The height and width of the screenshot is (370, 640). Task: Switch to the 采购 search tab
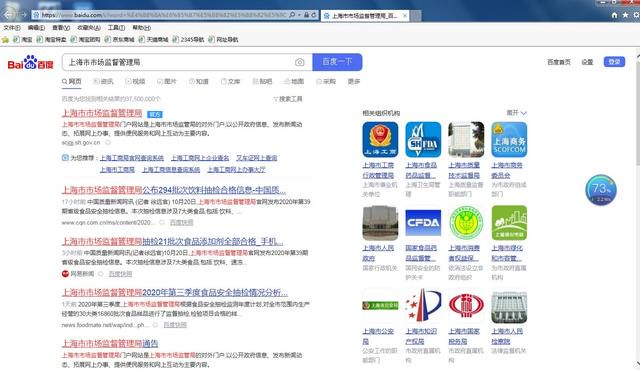click(x=326, y=82)
